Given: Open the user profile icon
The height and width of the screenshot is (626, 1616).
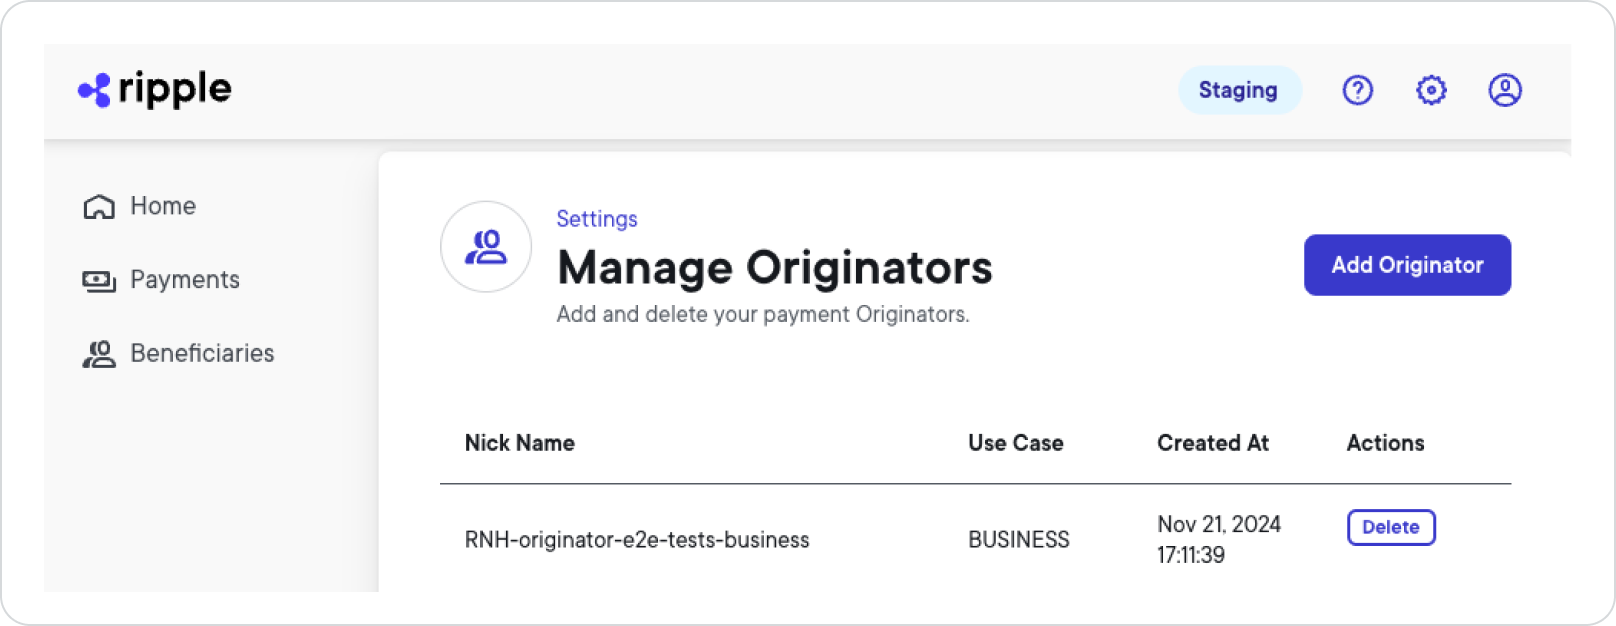Looking at the screenshot, I should pos(1504,90).
